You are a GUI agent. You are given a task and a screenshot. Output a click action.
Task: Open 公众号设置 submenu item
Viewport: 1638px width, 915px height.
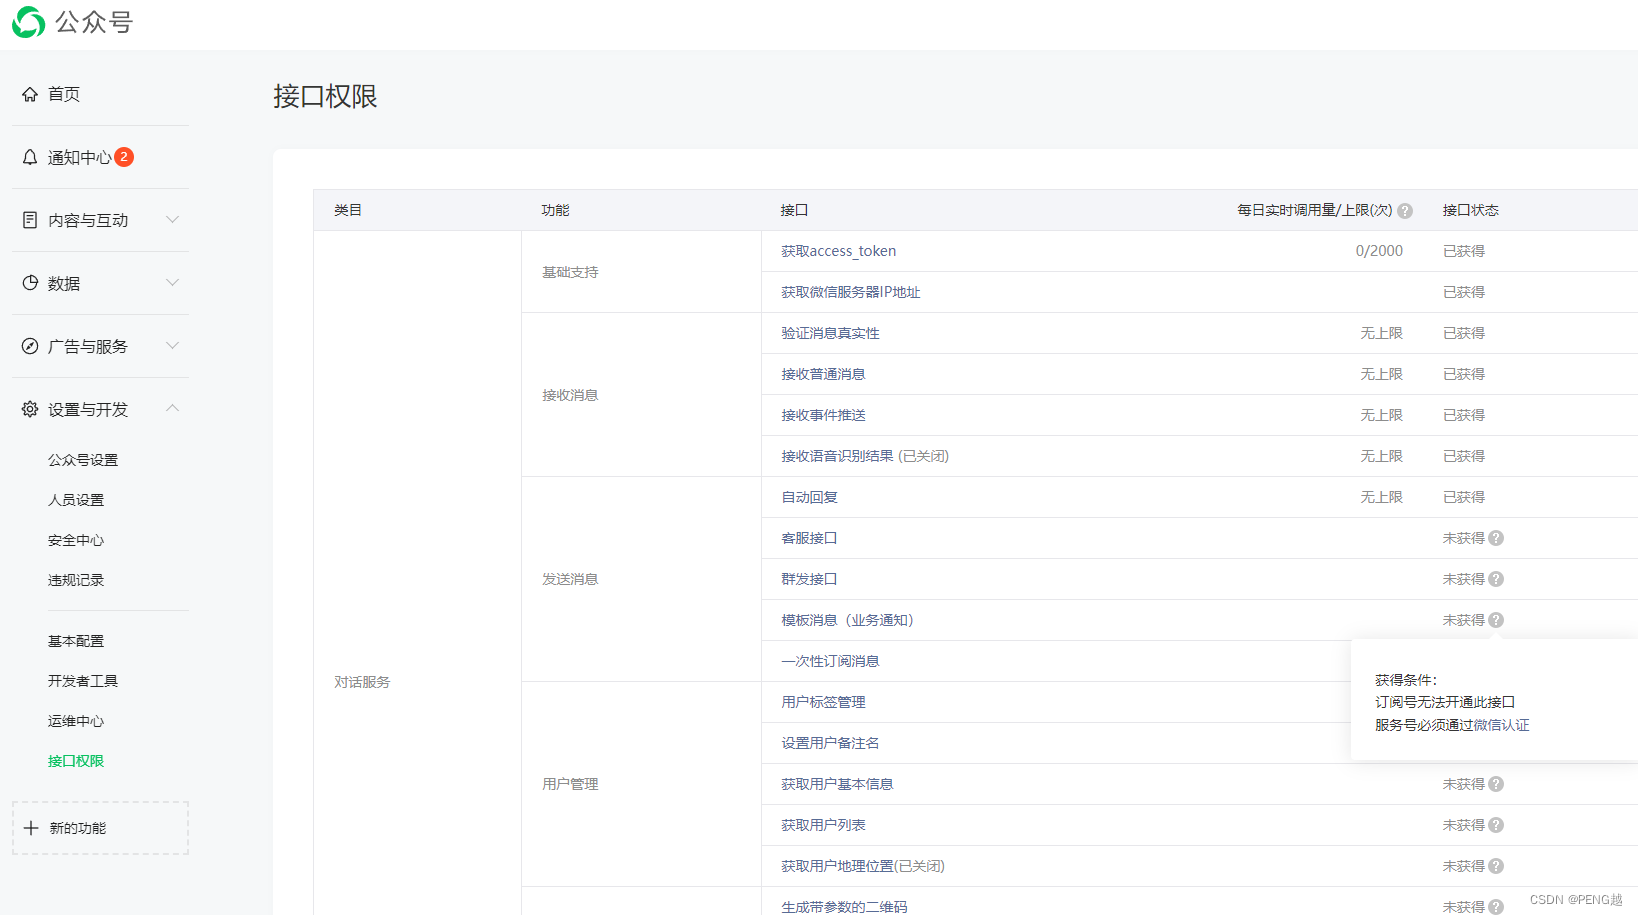point(83,460)
